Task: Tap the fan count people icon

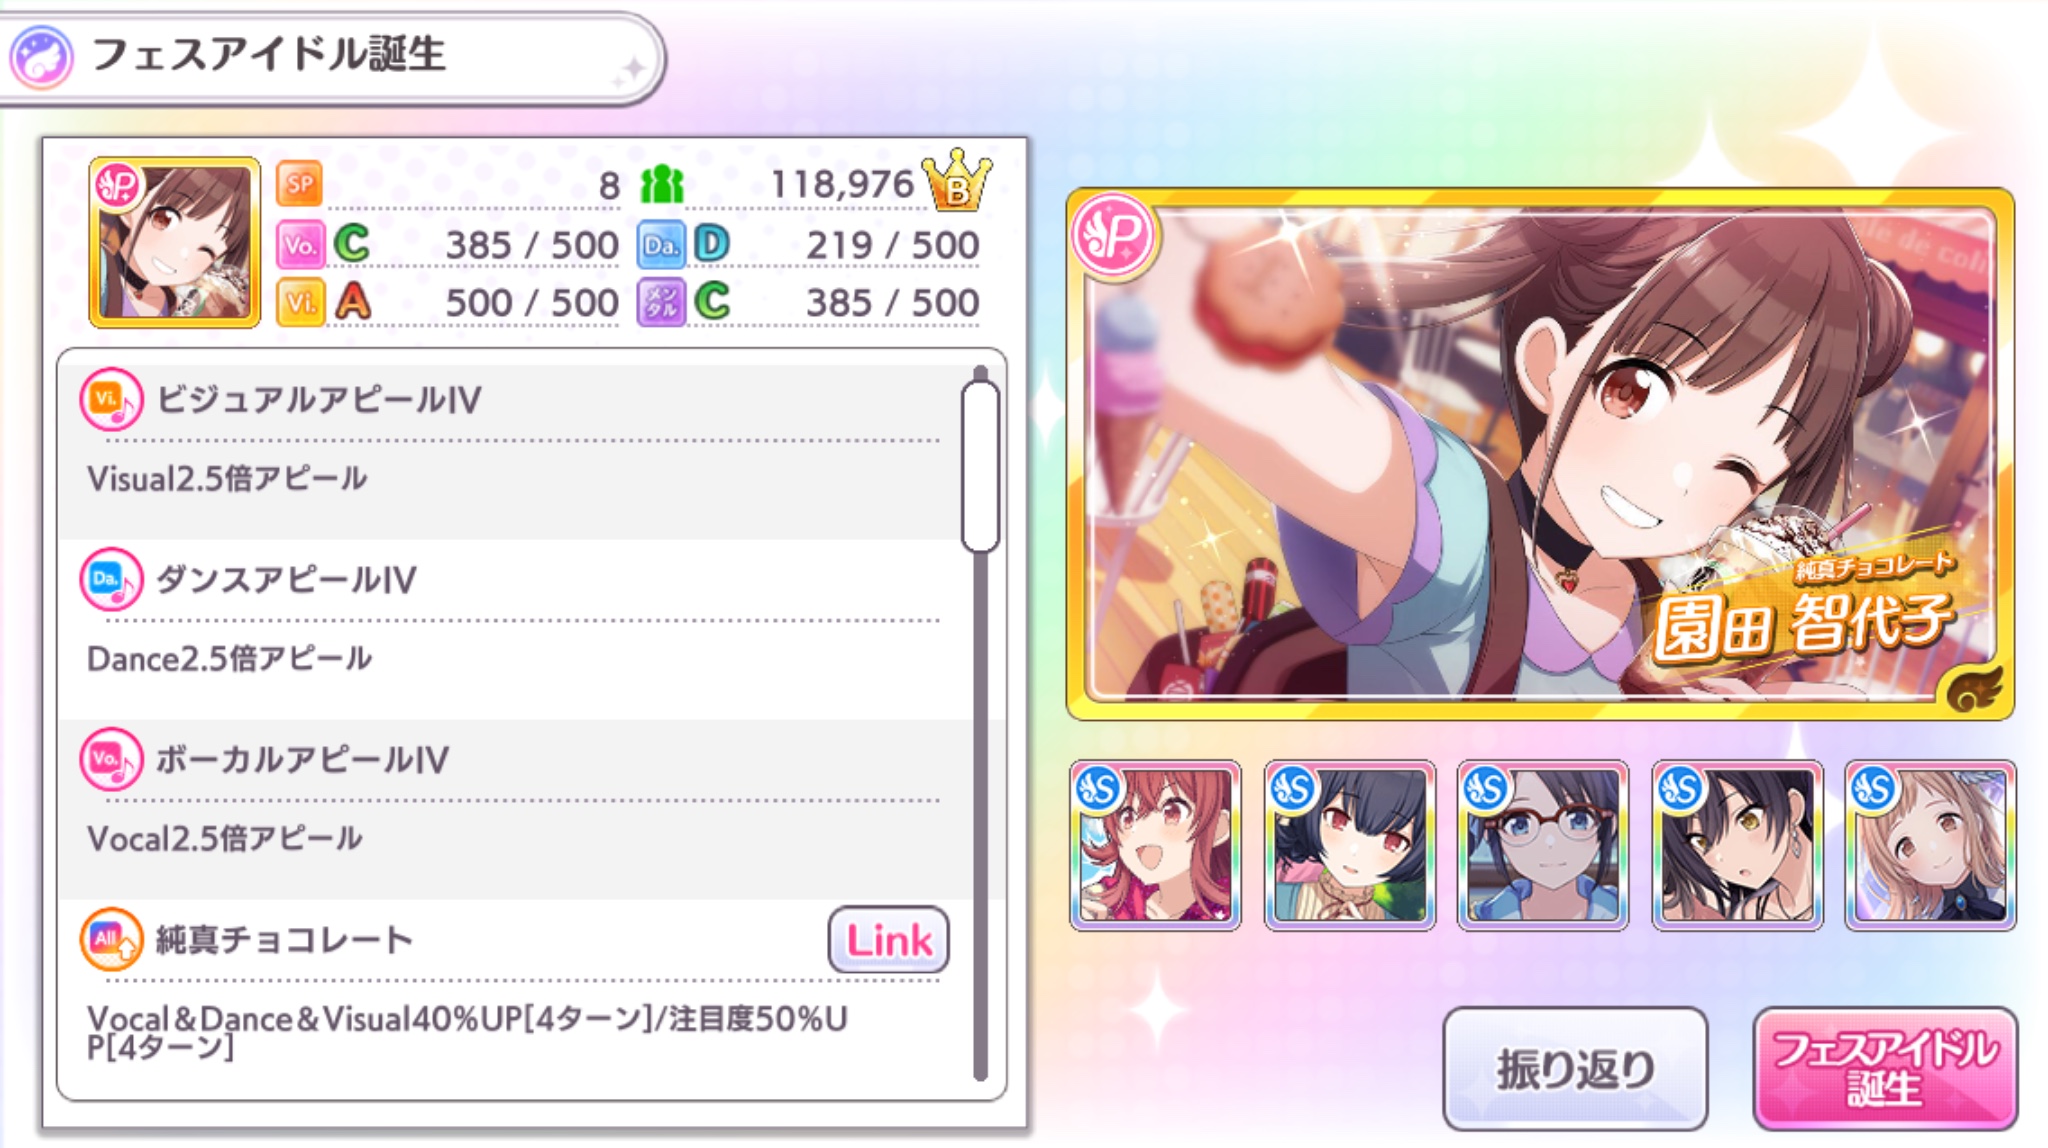Action: [x=662, y=184]
